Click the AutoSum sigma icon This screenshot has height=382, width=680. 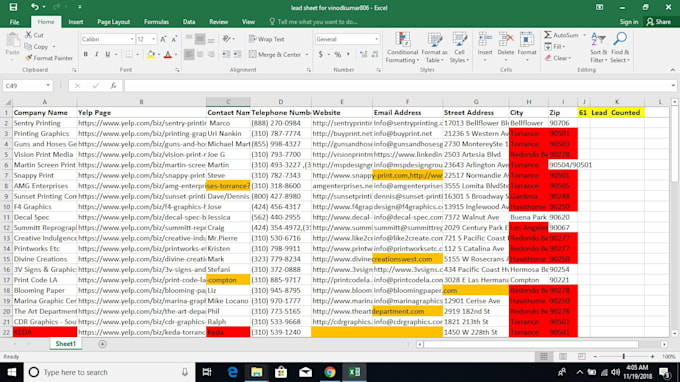(548, 35)
